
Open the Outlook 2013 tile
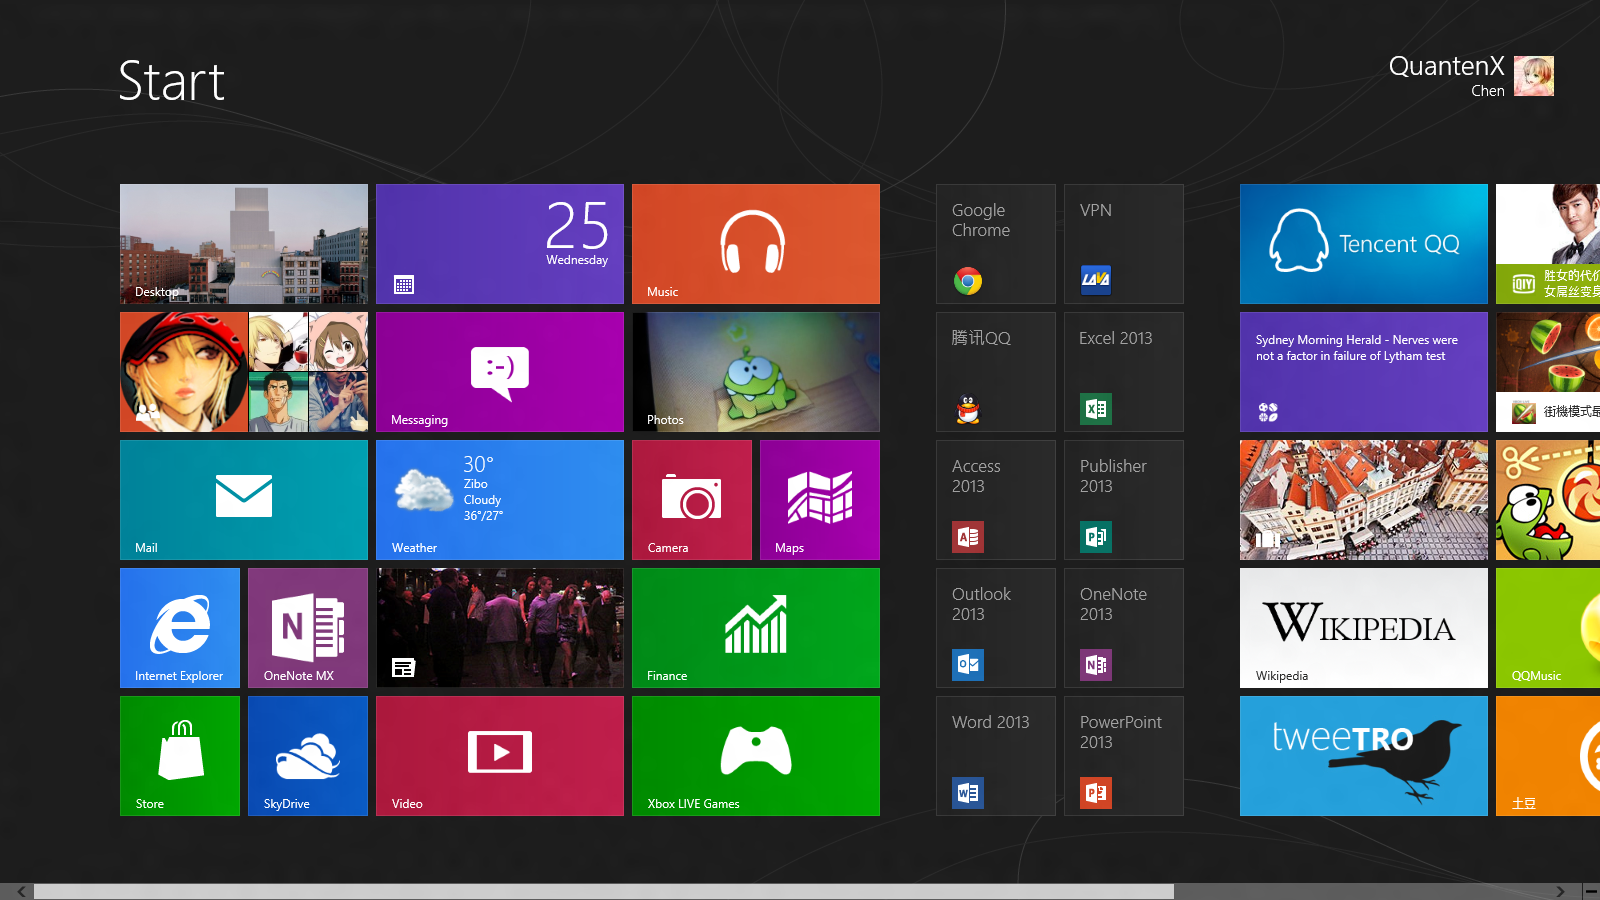[996, 628]
